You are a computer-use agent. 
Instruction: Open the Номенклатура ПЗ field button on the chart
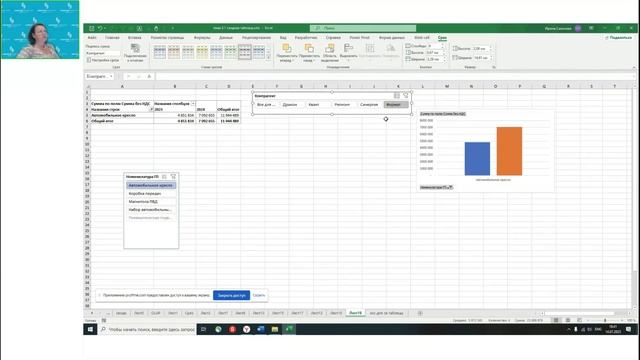[x=436, y=187]
